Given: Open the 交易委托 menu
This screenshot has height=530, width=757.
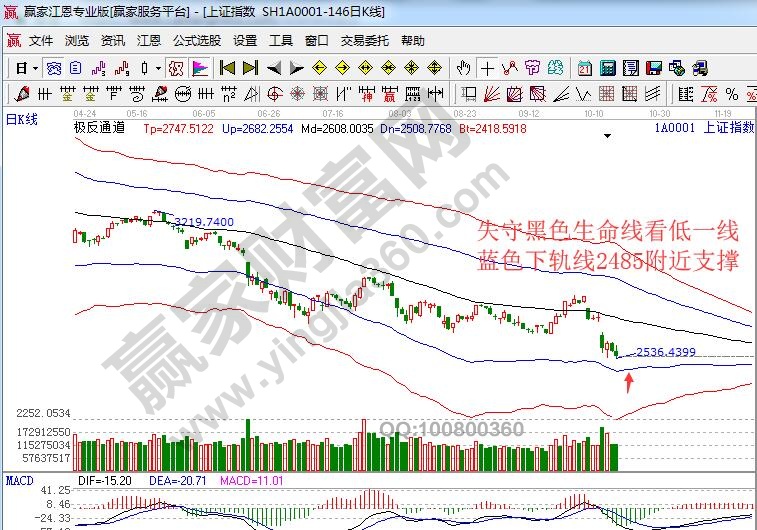Looking at the screenshot, I should coord(365,41).
